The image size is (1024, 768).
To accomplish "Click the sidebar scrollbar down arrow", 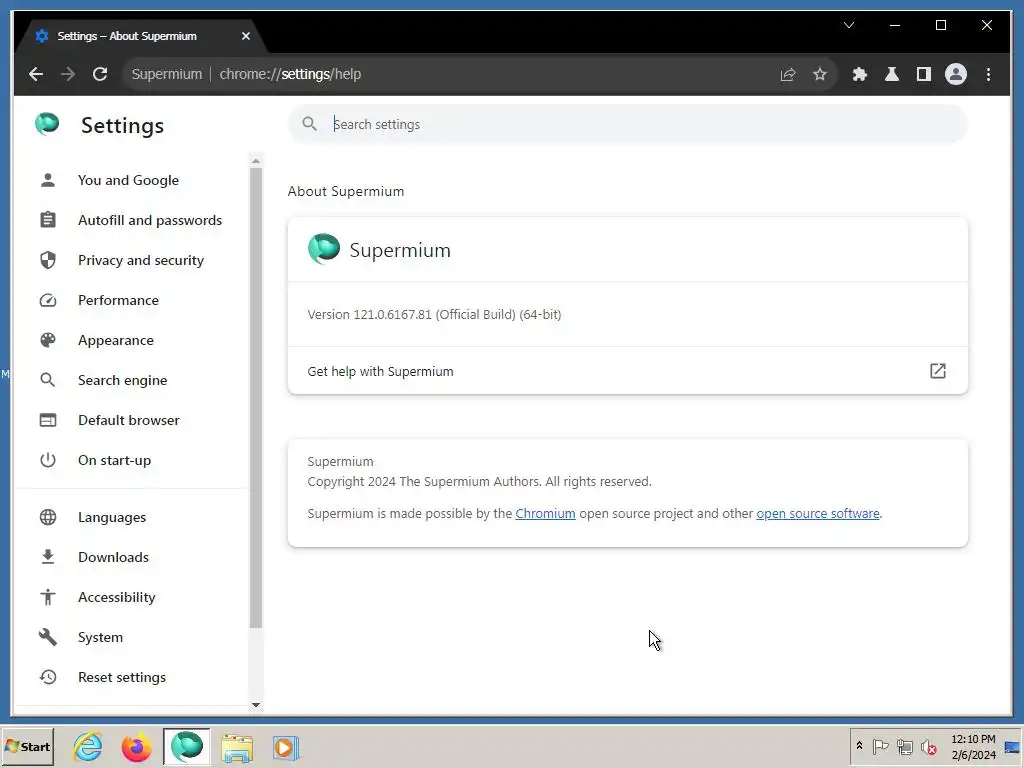I will point(256,705).
